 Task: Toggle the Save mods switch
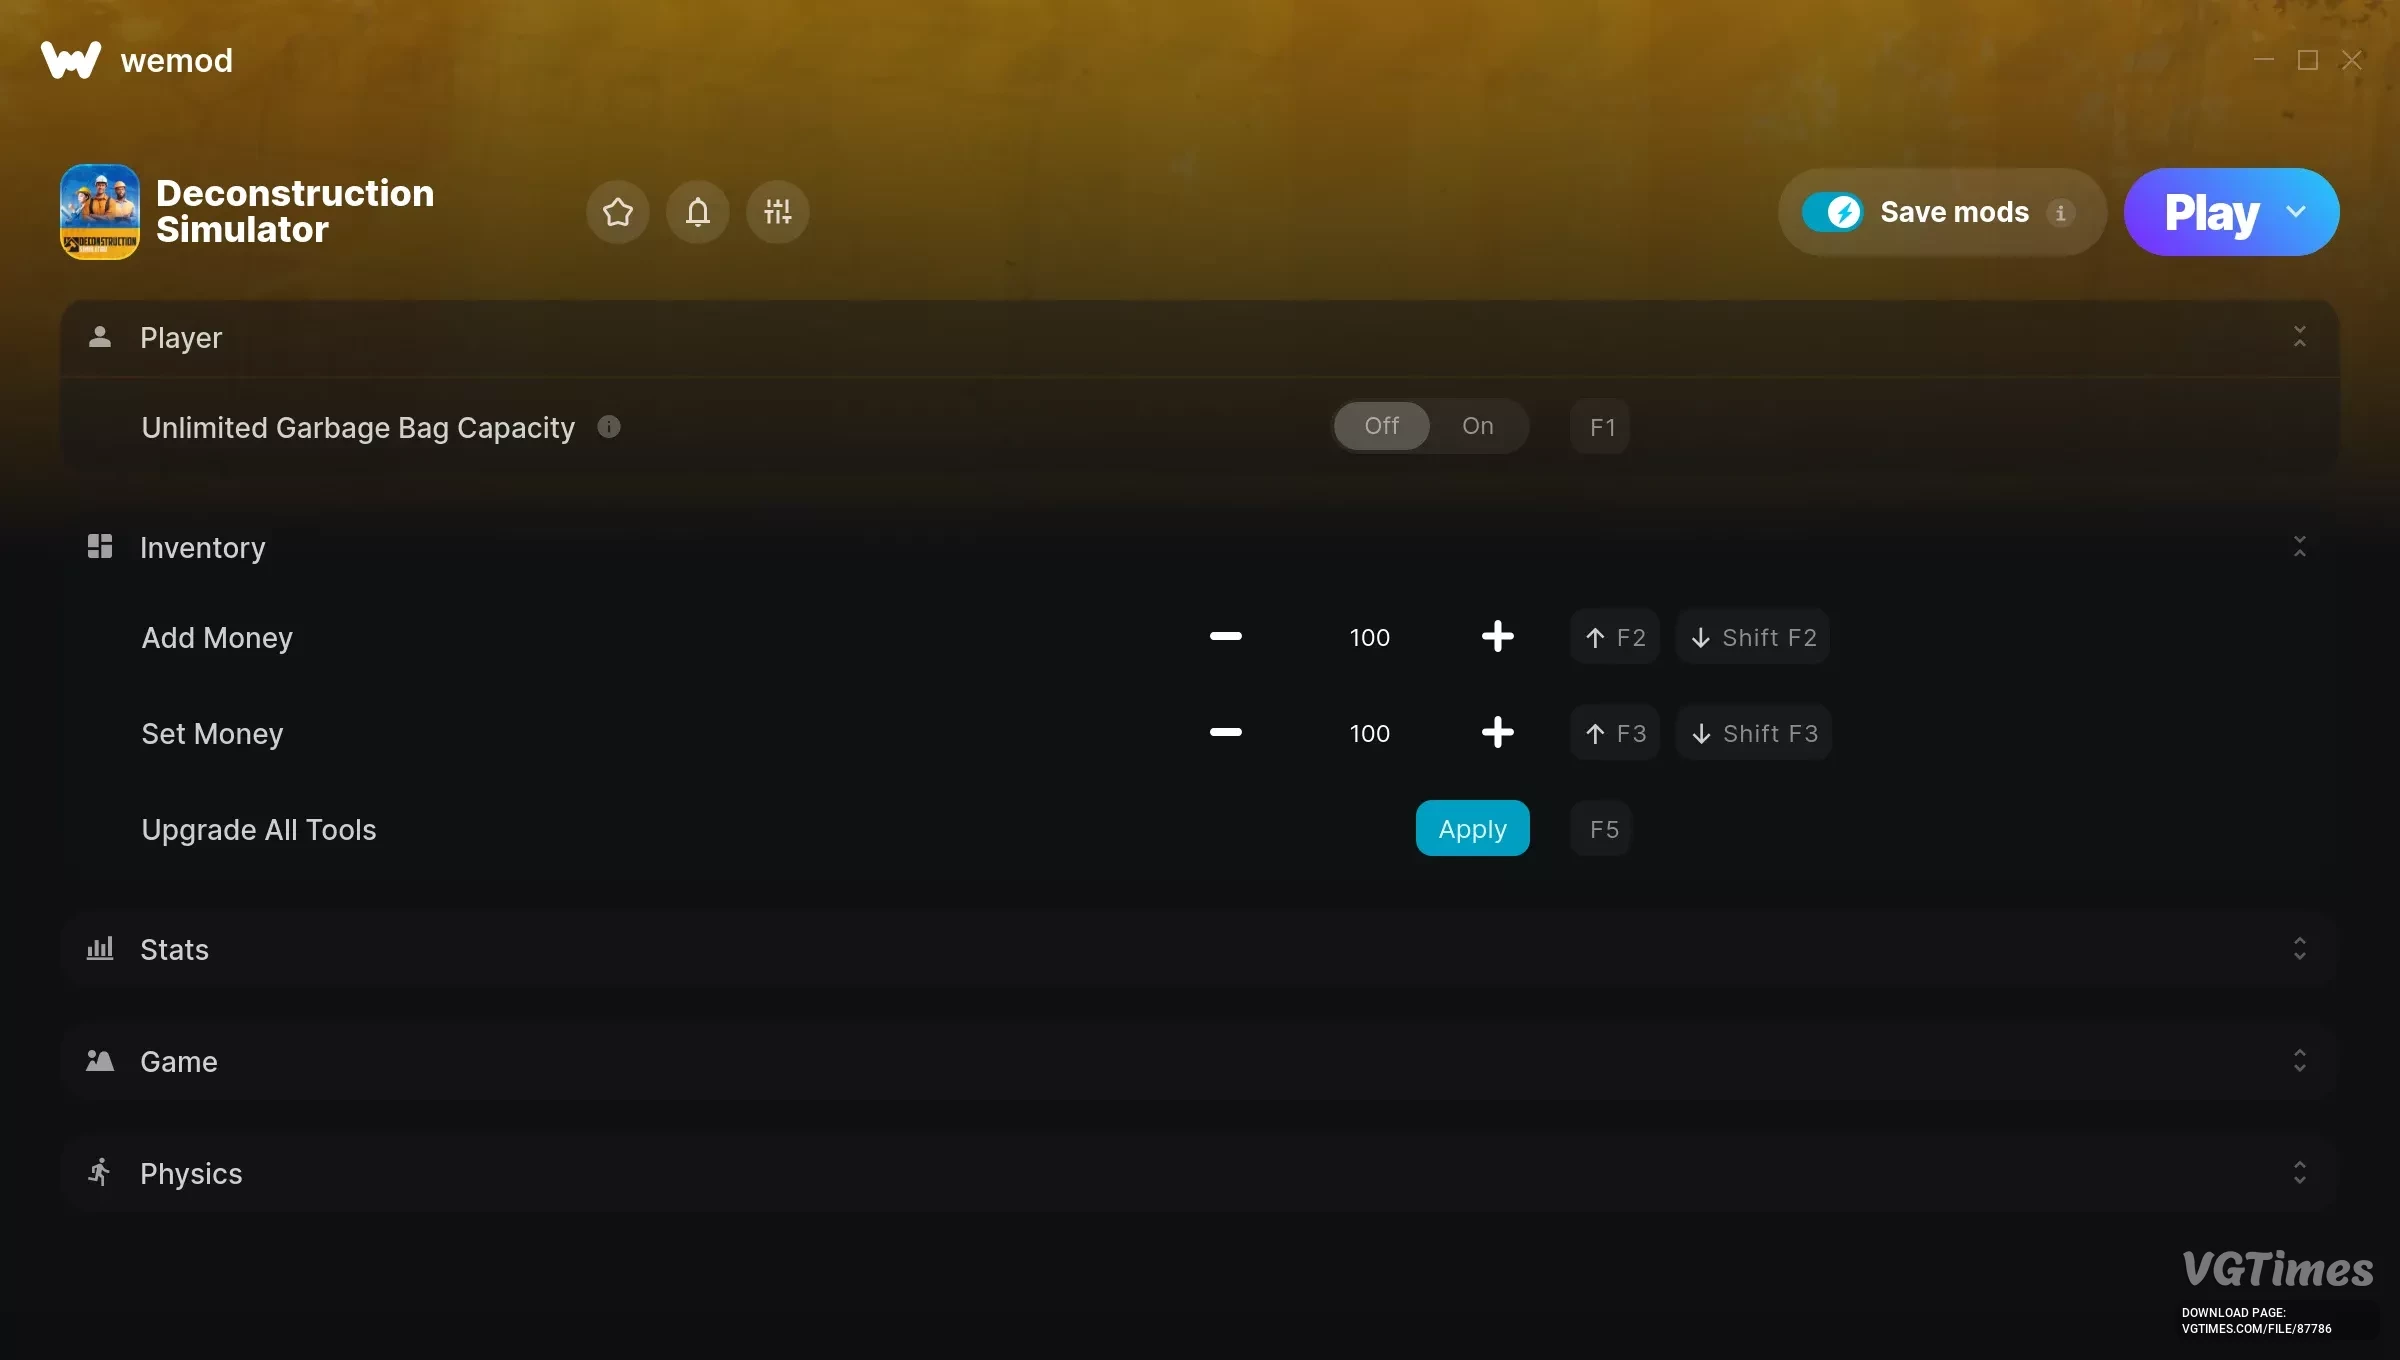pyautogui.click(x=1833, y=212)
